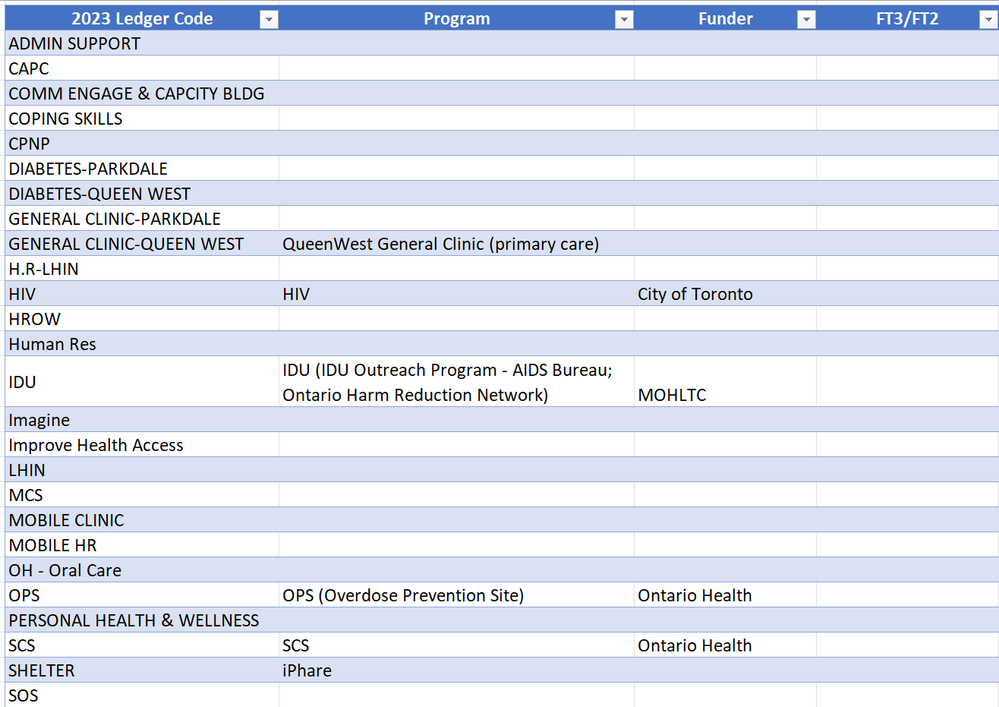Viewport: 999px width, 707px height.
Task: Select the DIABETES-PARKDALE cell
Action: [x=142, y=169]
